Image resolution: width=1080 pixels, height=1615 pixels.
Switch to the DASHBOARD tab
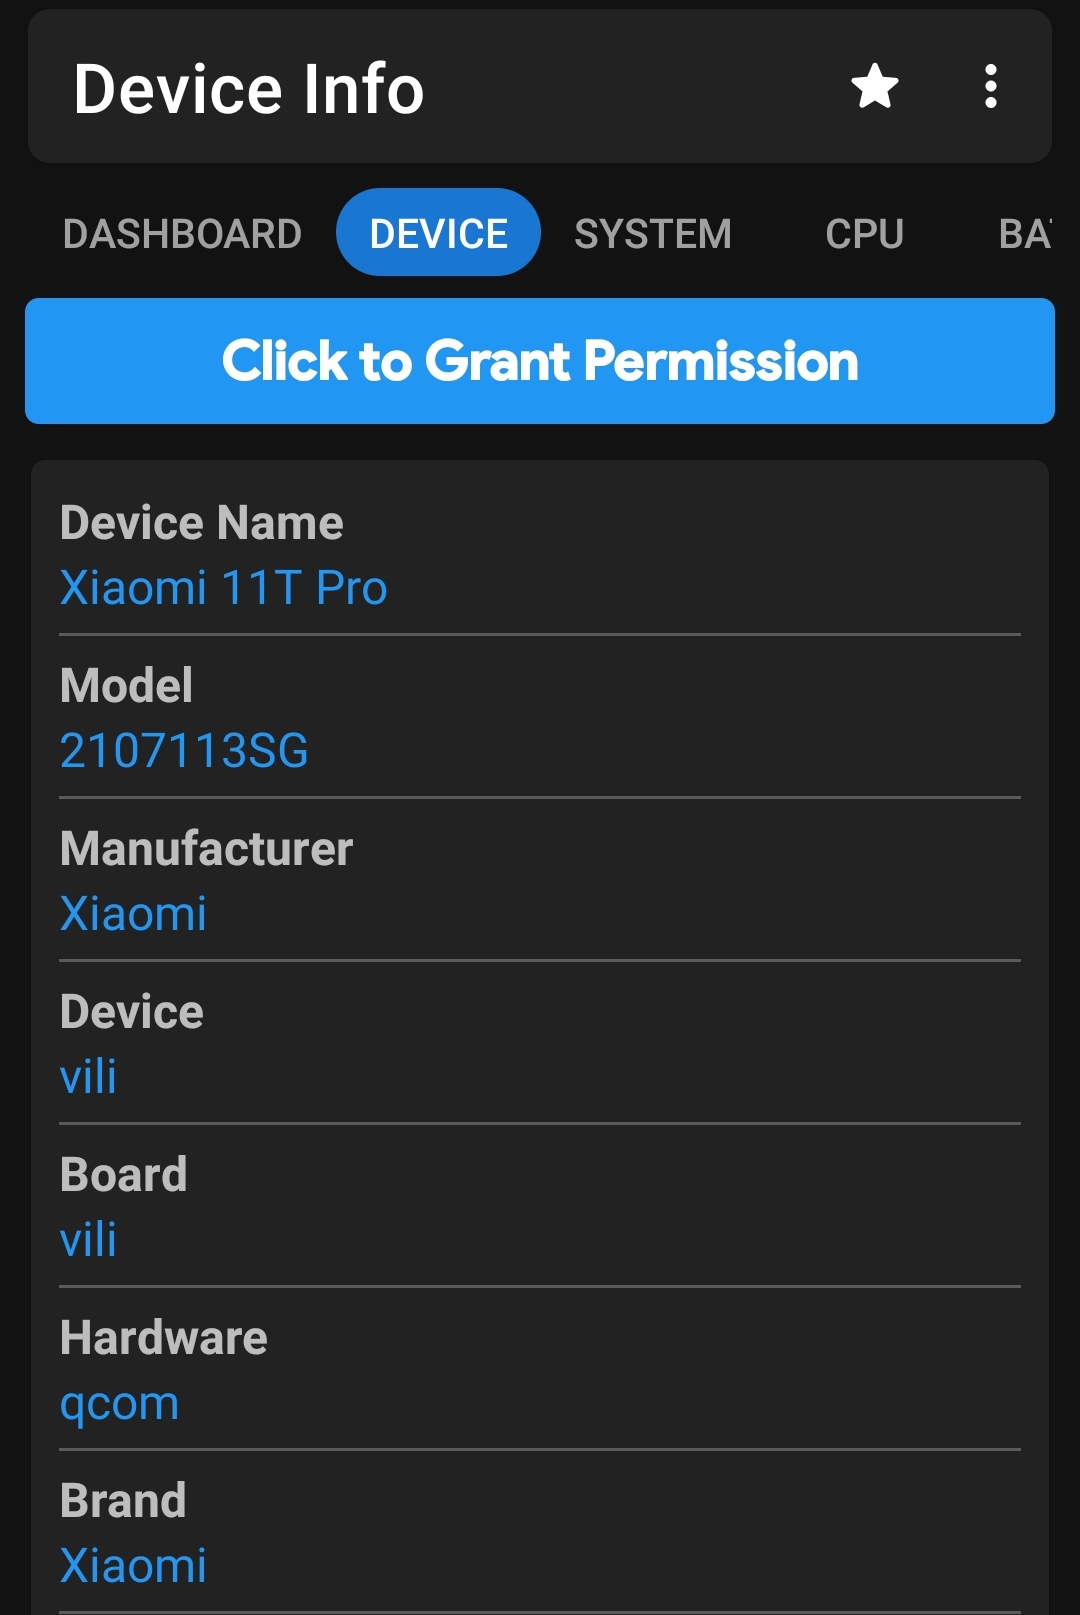[x=182, y=234]
